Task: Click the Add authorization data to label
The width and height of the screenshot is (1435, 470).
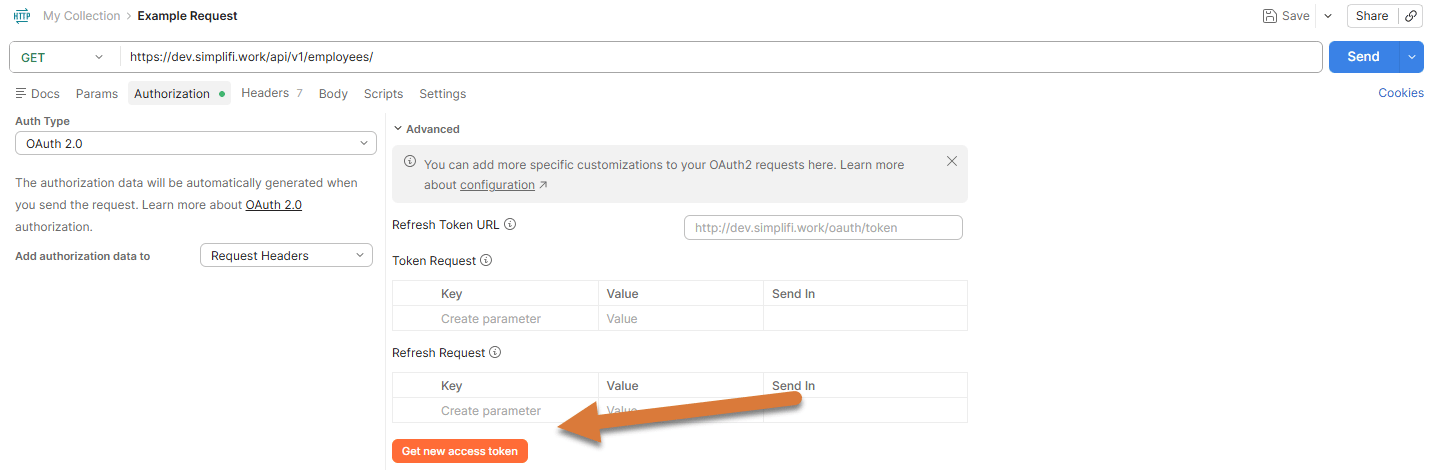Action: click(83, 256)
